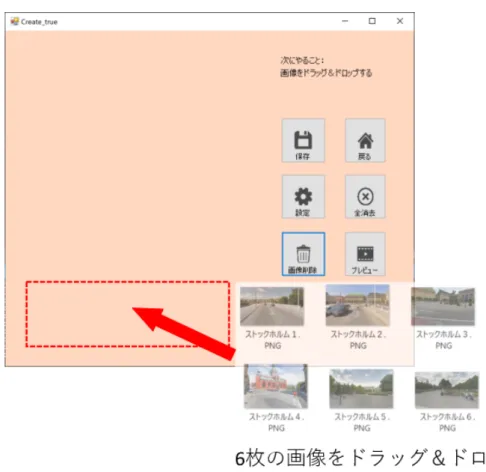Click the 保存 save button with floppy icon
Viewport: 486px width, 472px height.
303,140
